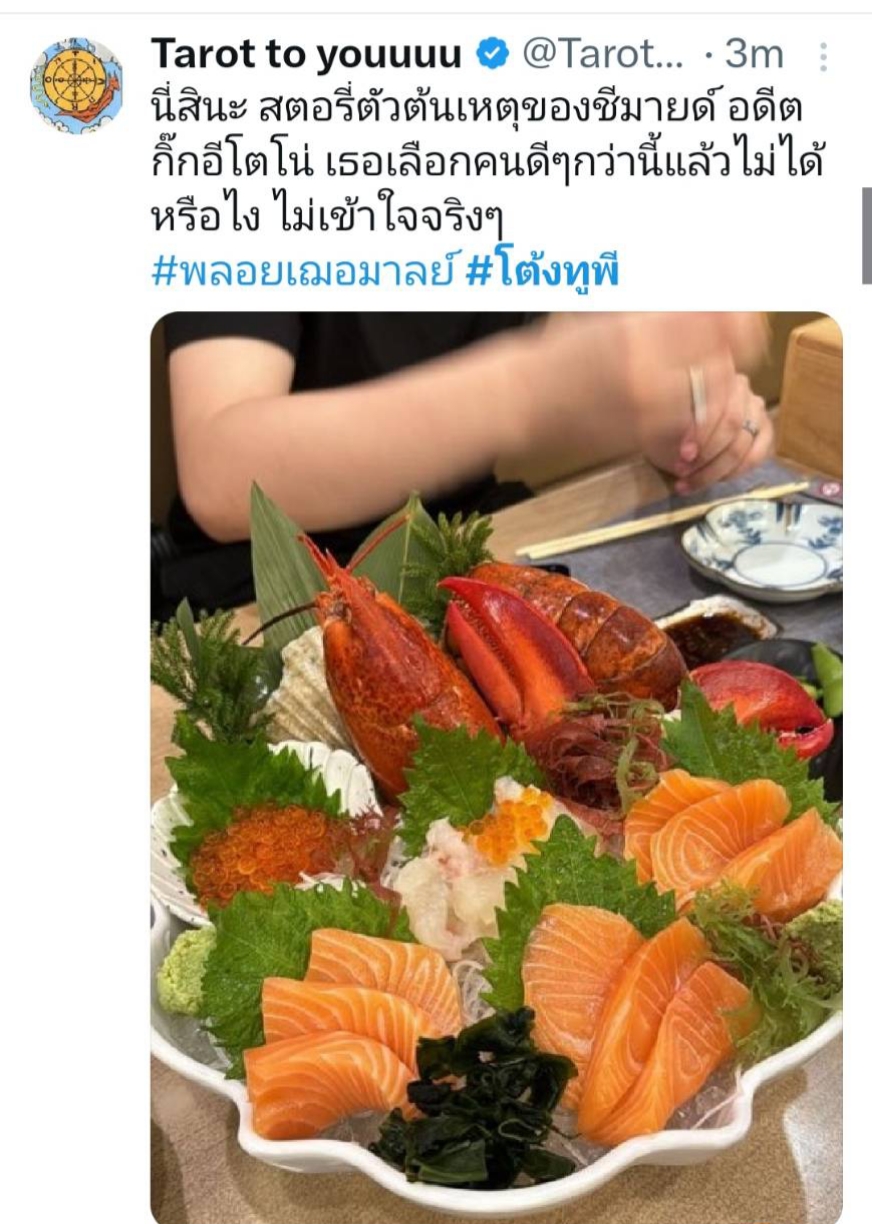Click the Tarot to youuuu display name
The height and width of the screenshot is (1224, 872).
coord(306,55)
